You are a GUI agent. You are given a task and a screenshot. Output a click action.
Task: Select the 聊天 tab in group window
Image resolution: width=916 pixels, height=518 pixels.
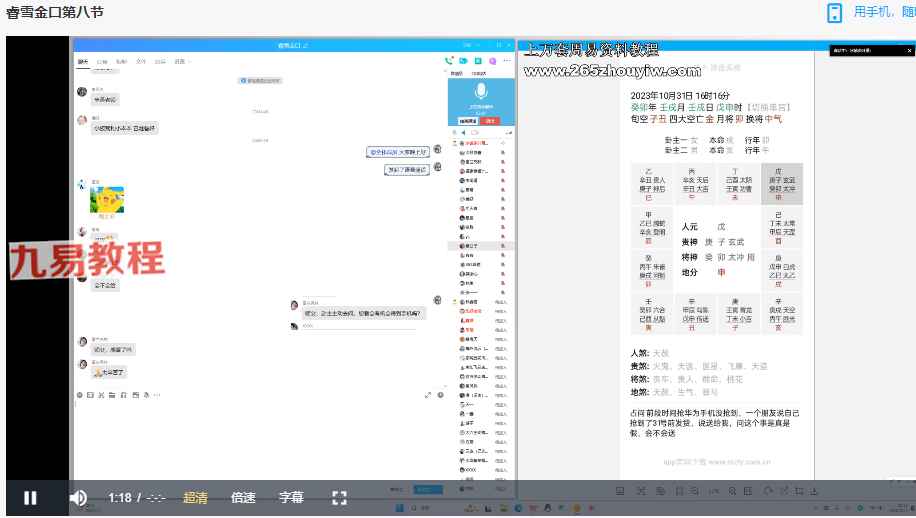pyautogui.click(x=83, y=61)
